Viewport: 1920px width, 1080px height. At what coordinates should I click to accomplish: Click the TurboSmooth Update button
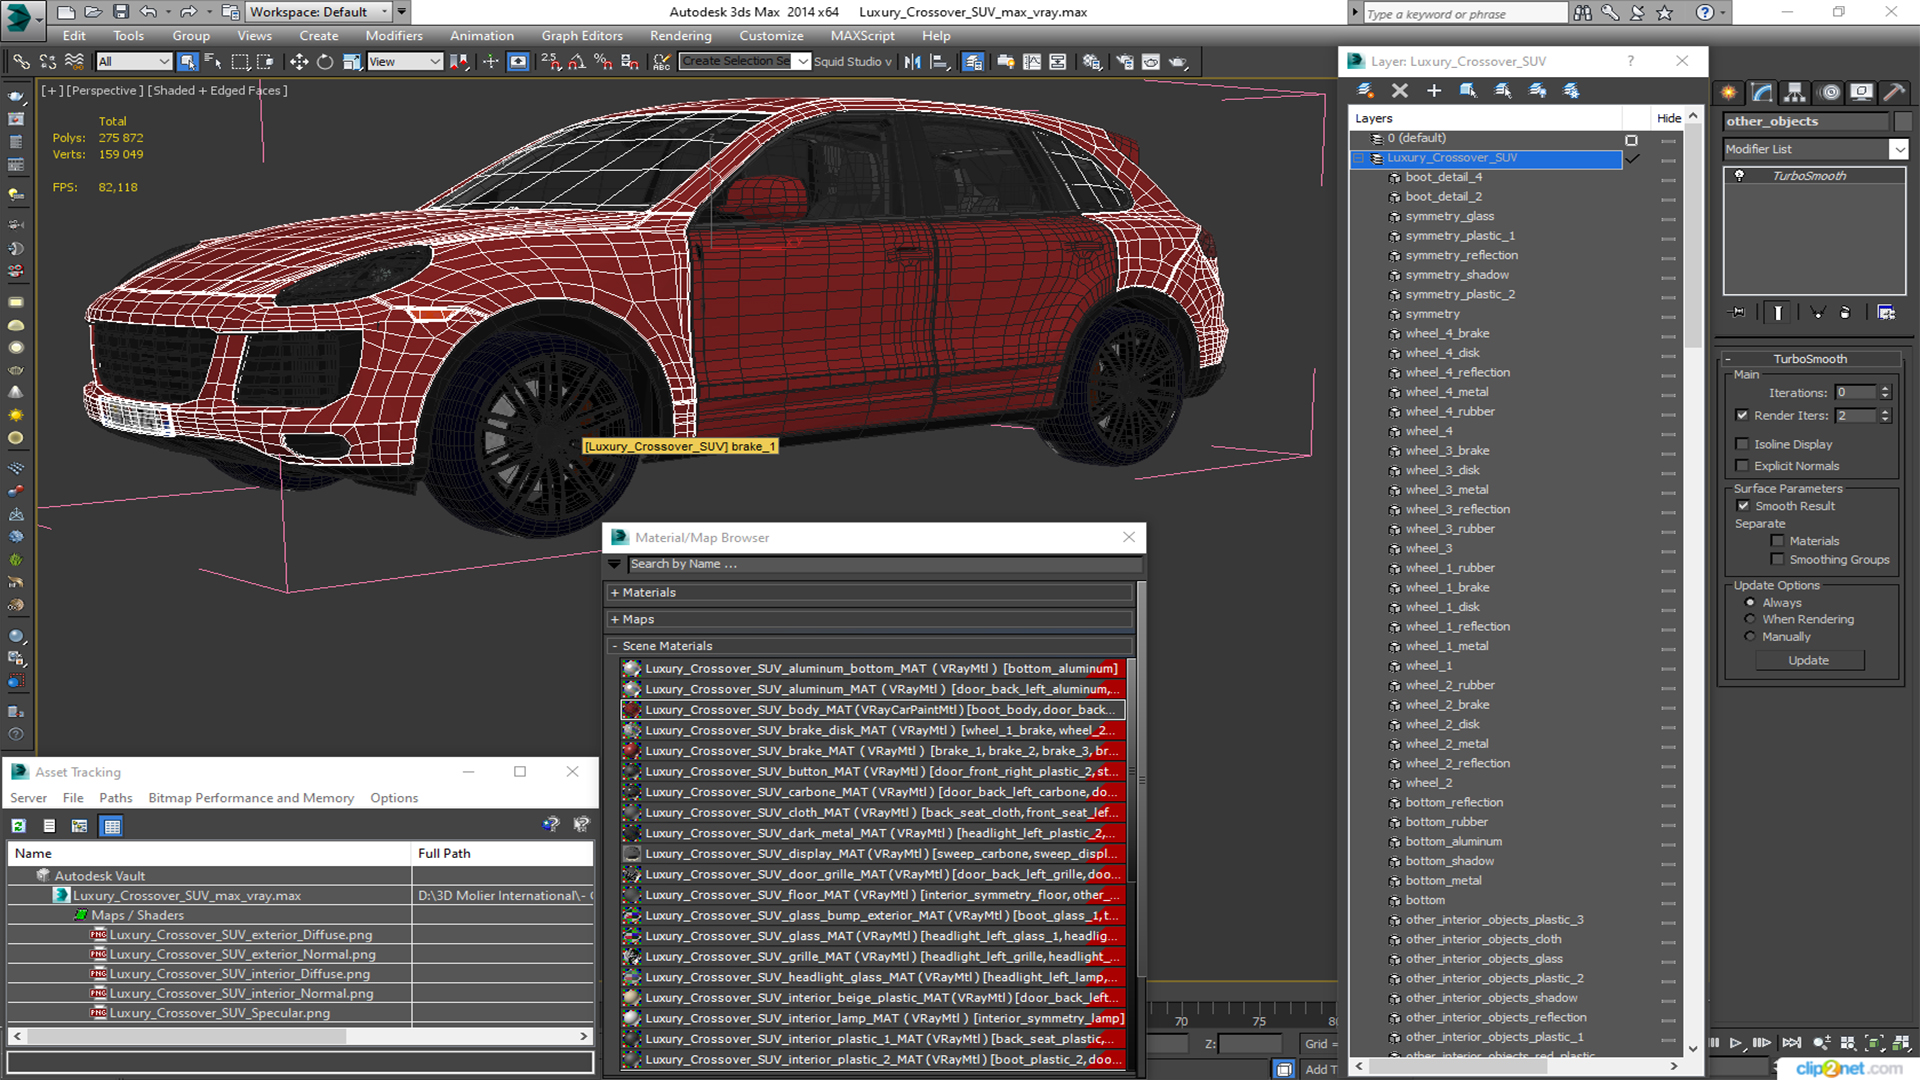tap(1808, 661)
